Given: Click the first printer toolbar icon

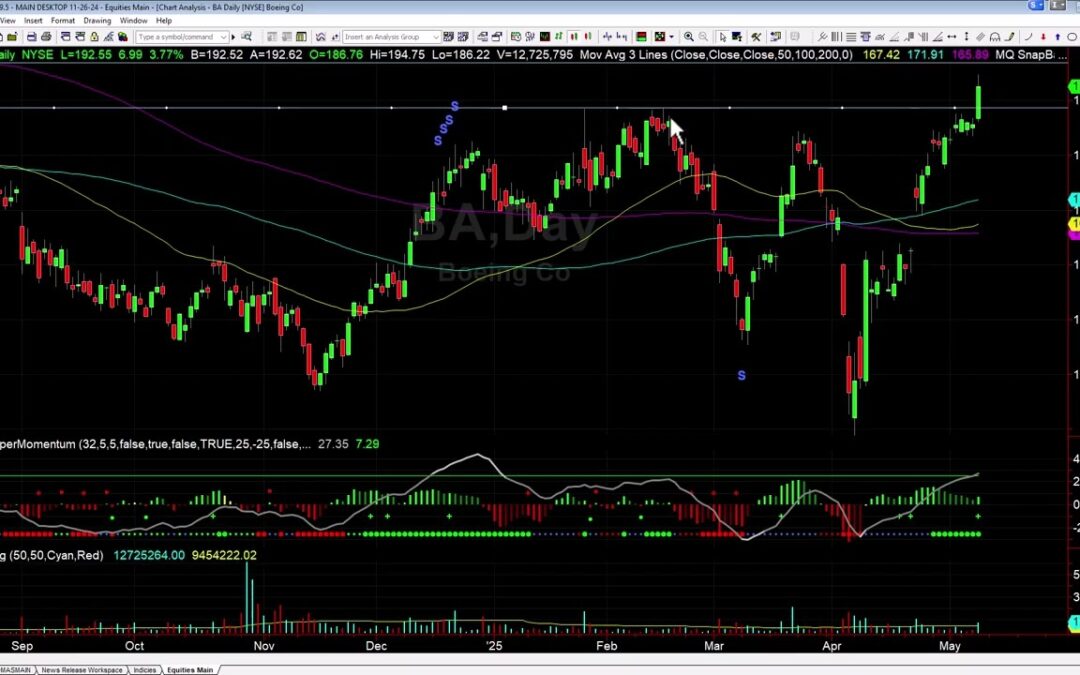Looking at the screenshot, I should (x=32, y=37).
